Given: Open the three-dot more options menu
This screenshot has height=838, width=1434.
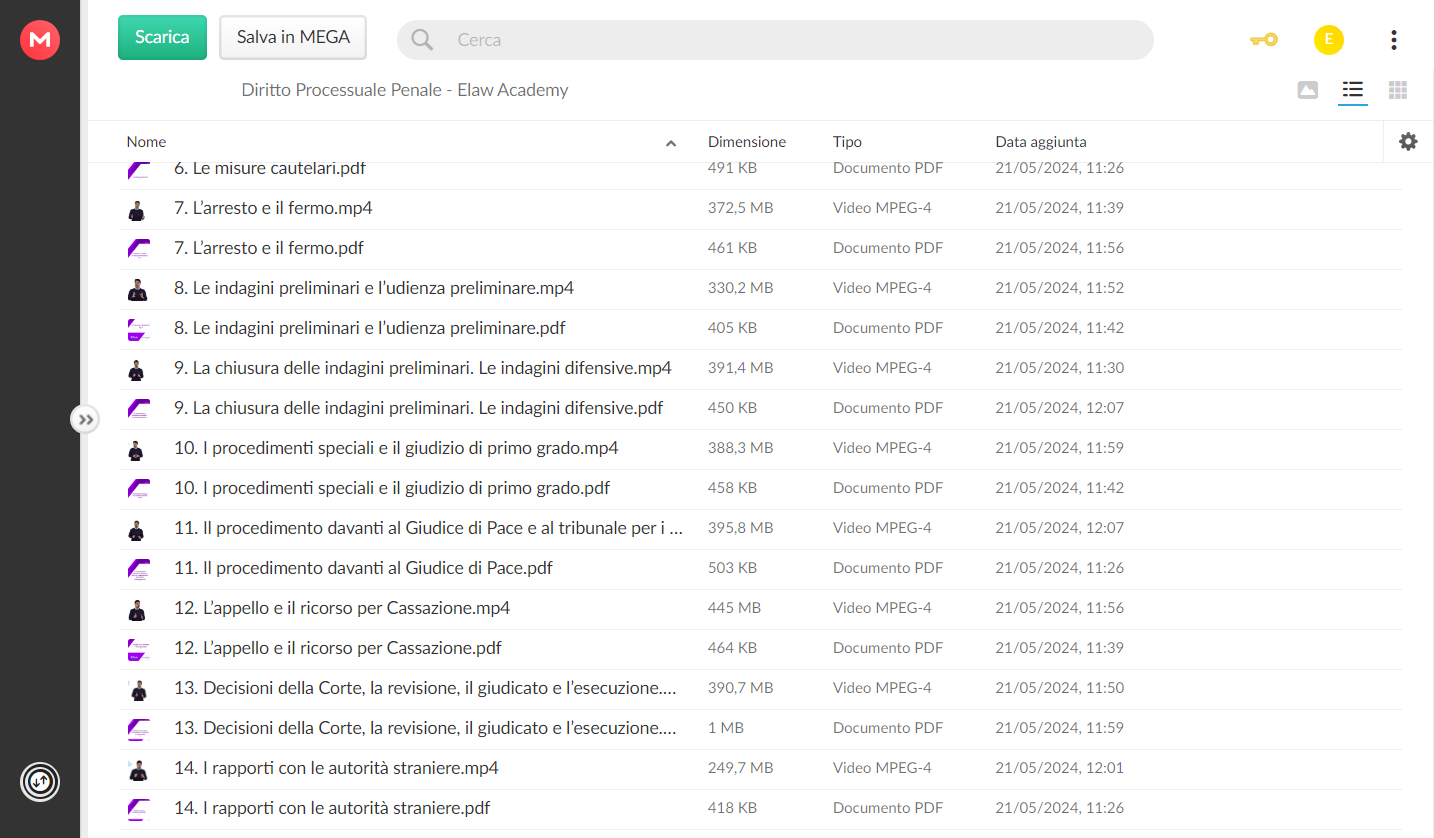Looking at the screenshot, I should [1394, 40].
